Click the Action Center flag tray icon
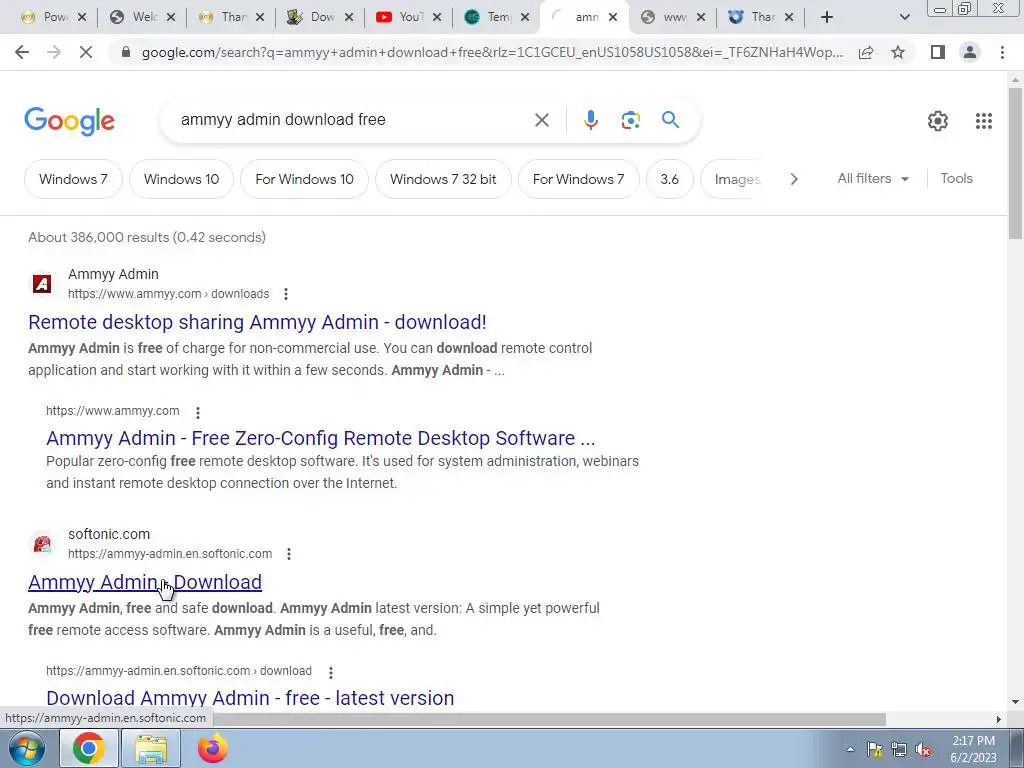The height and width of the screenshot is (768, 1024). pos(874,750)
